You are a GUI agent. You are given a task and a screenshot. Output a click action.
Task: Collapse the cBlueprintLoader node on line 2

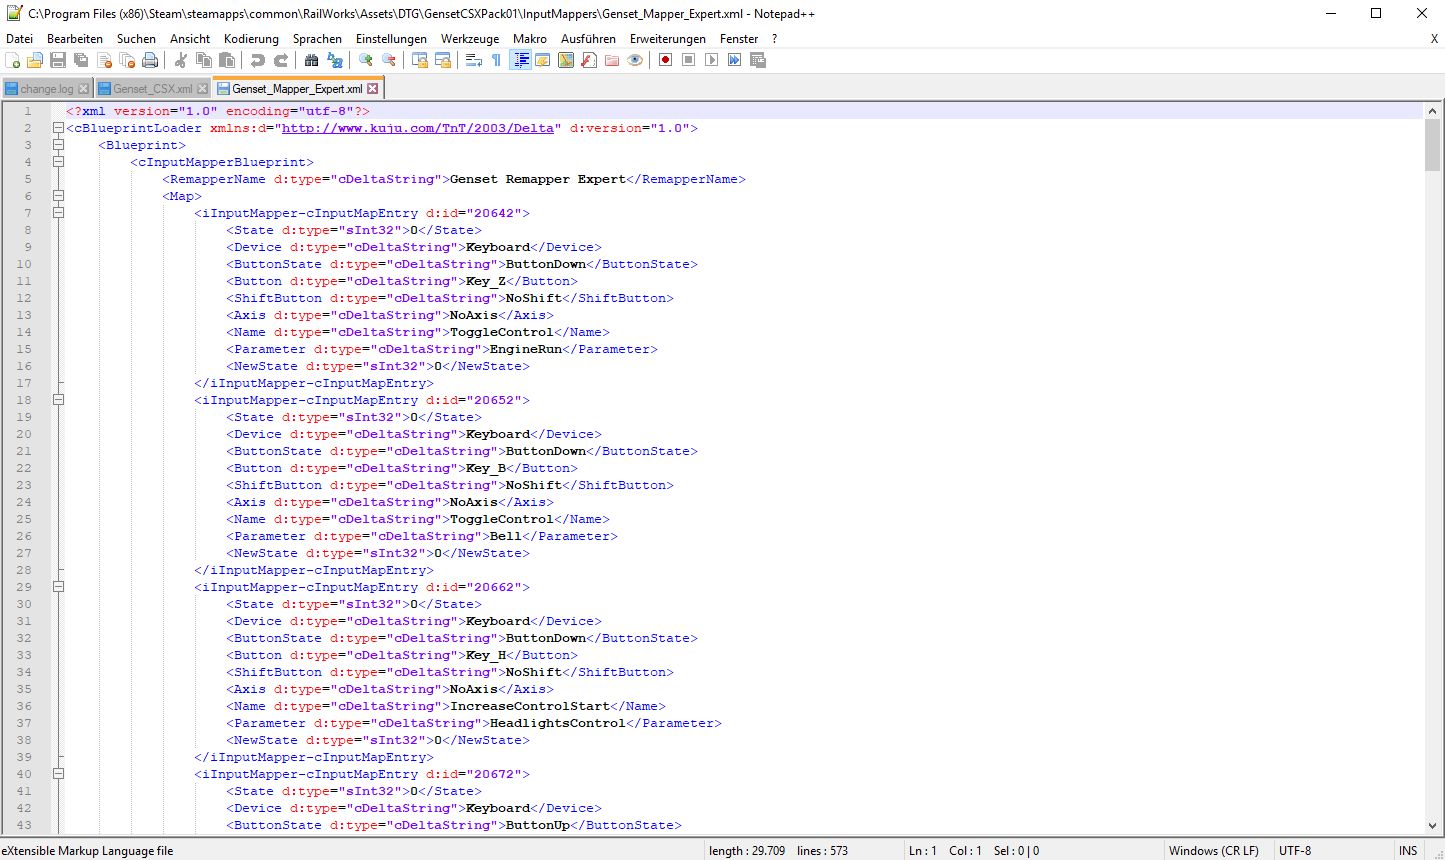58,128
